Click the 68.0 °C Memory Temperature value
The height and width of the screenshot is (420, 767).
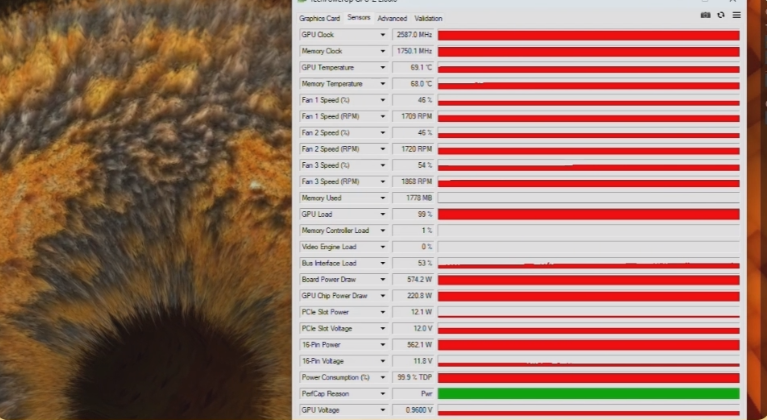pyautogui.click(x=413, y=84)
